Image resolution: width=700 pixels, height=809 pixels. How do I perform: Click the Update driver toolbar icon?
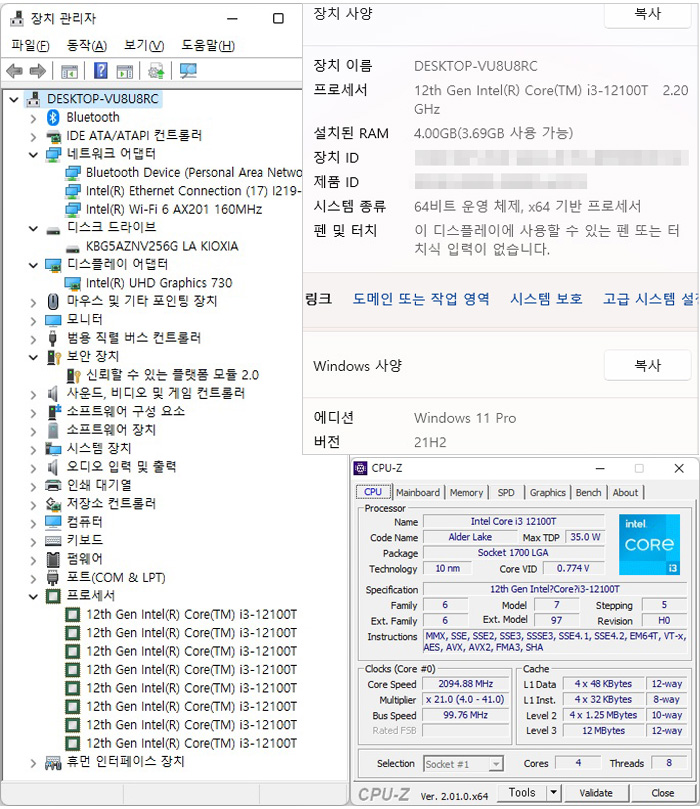(156, 70)
